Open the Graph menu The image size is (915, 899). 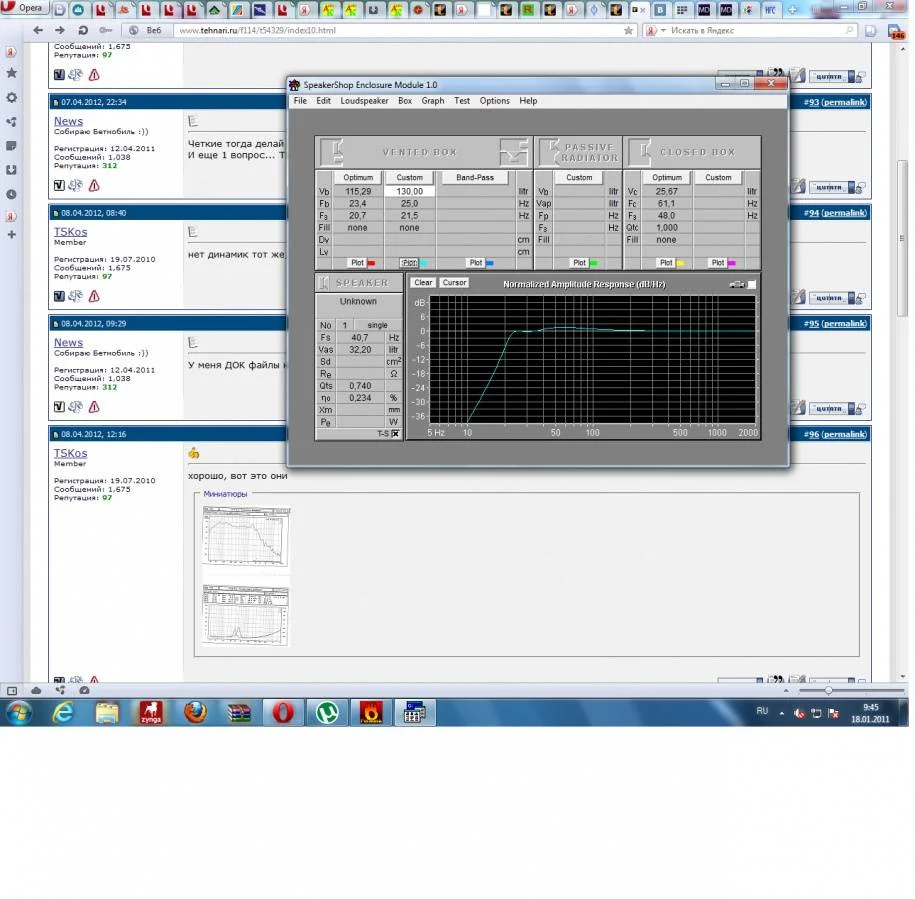(x=432, y=100)
